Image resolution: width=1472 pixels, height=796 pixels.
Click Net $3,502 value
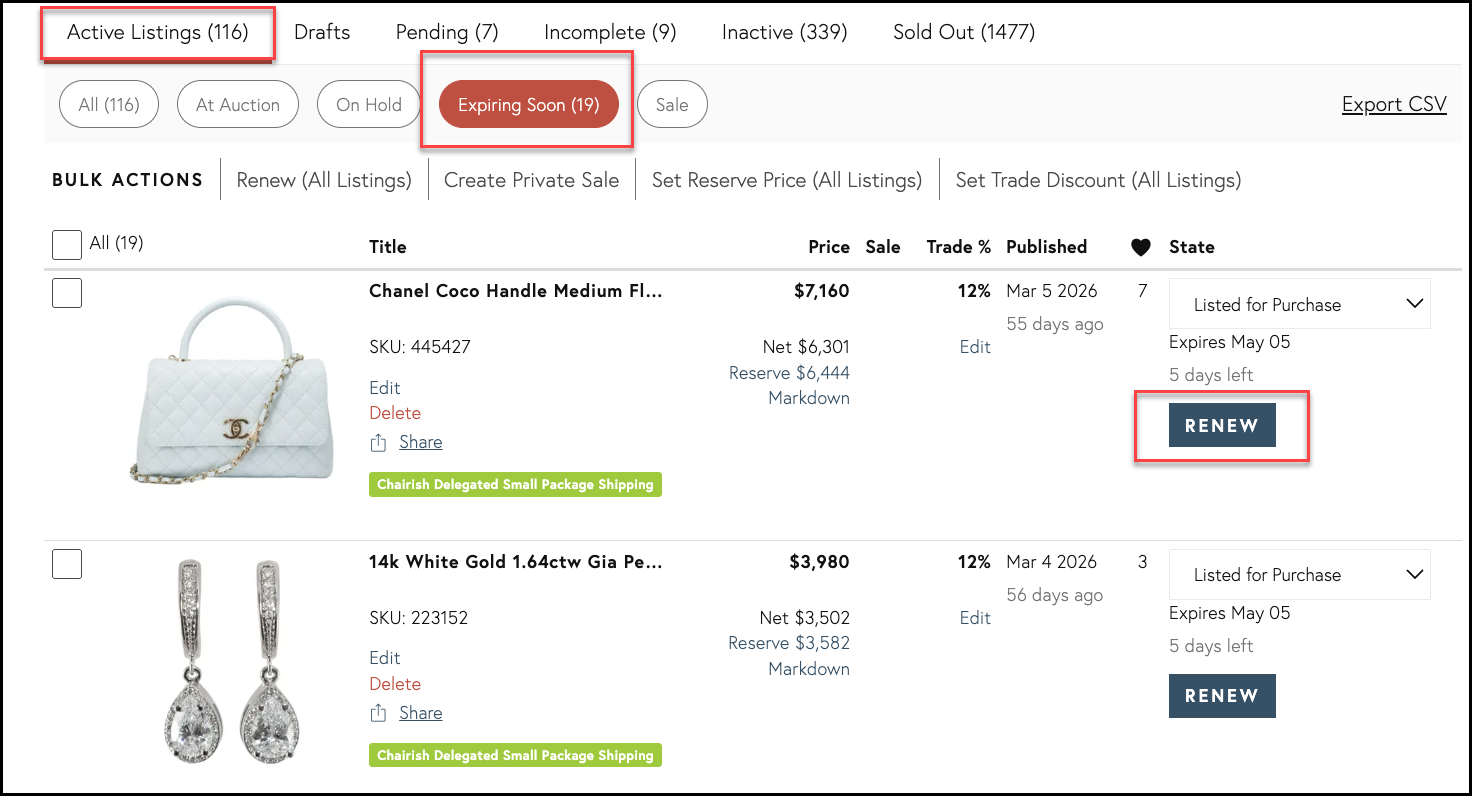(x=804, y=618)
